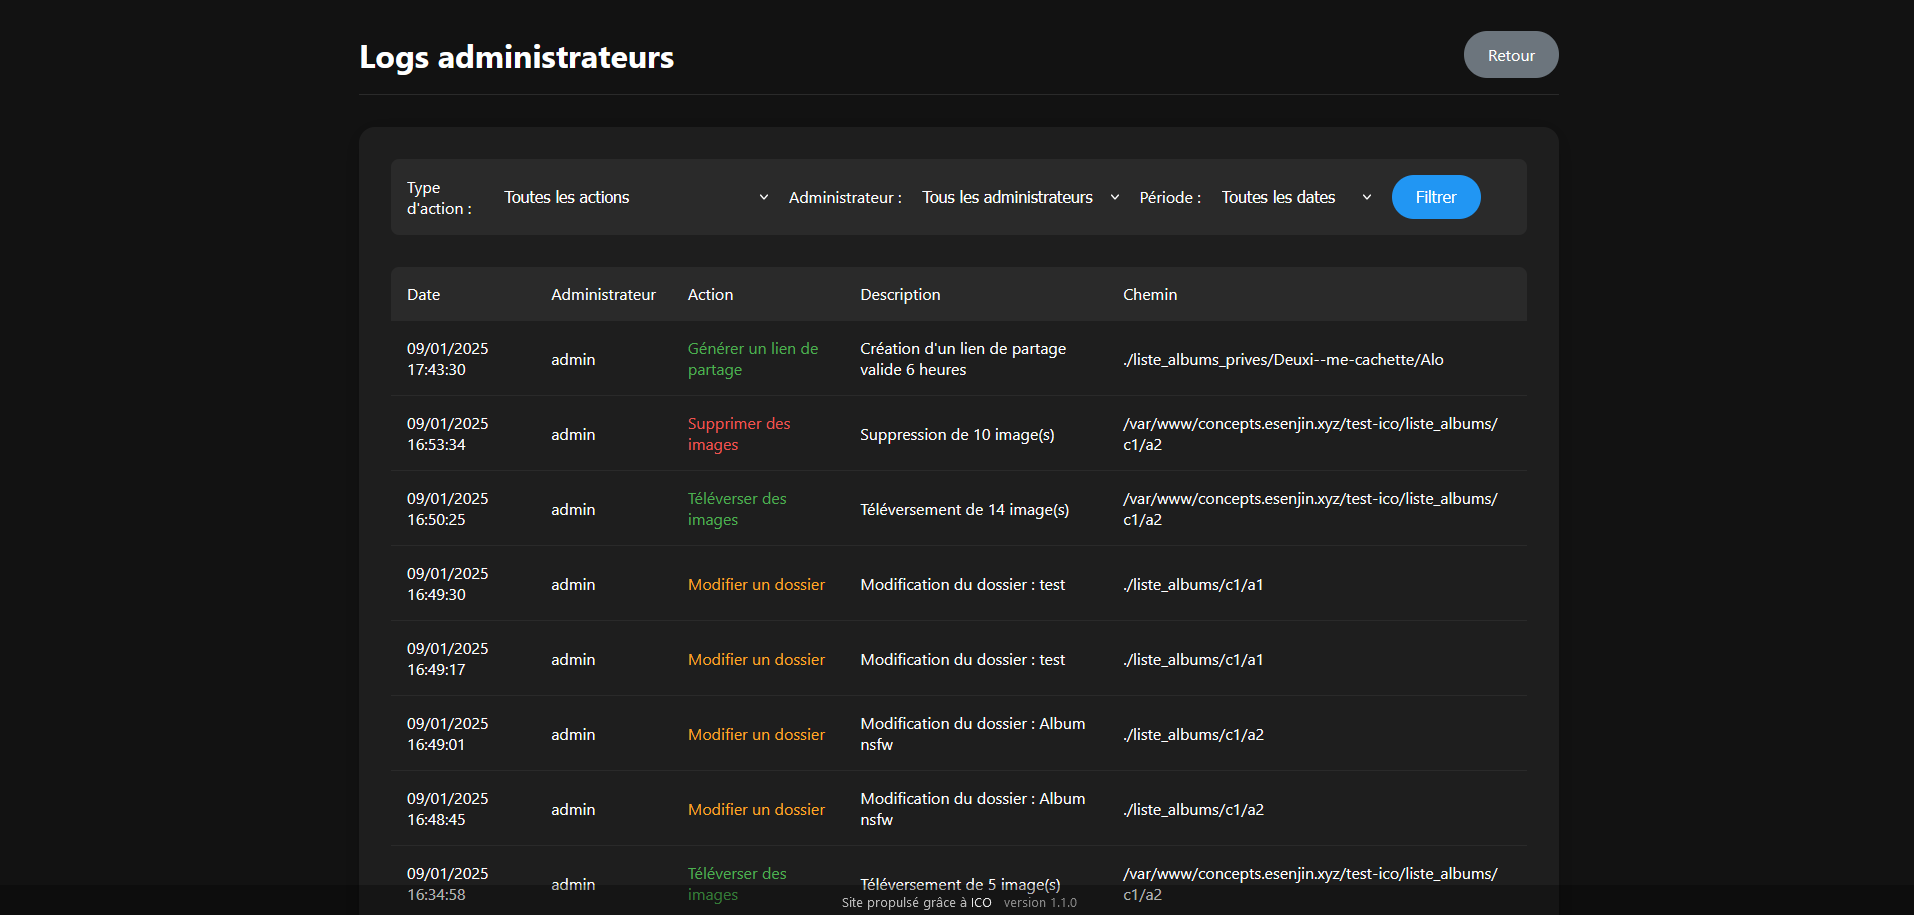This screenshot has width=1914, height=915.
Task: Click the Création d'un lien de partage description
Action: [x=963, y=359]
